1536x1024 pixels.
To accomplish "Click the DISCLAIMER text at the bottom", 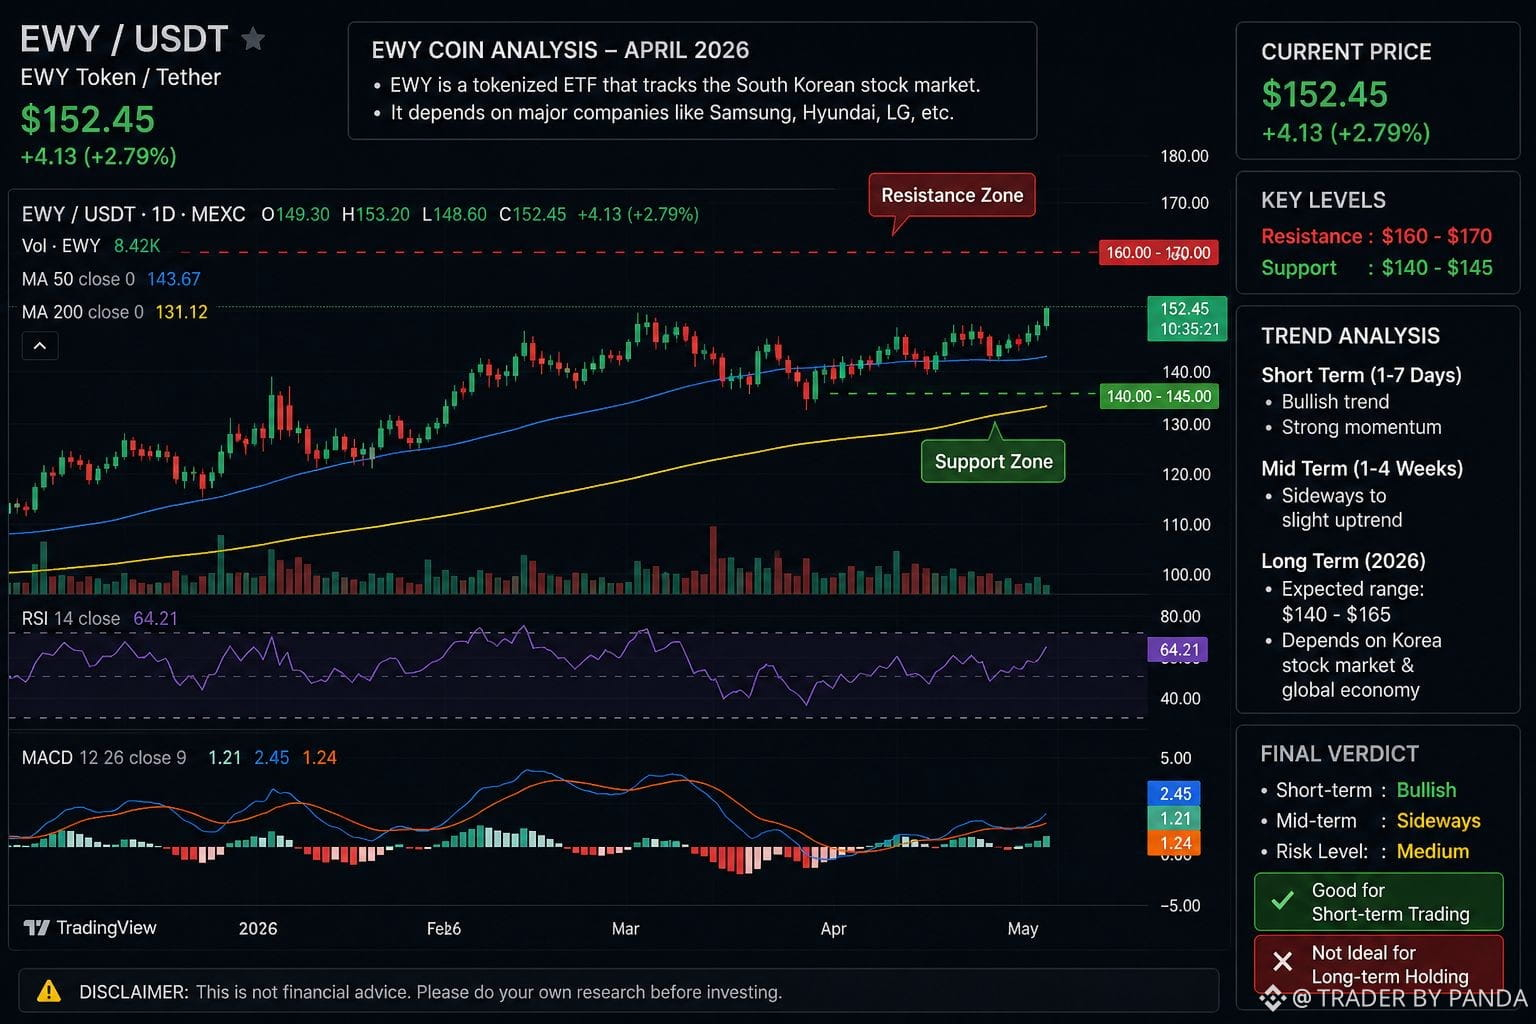I will (x=430, y=992).
